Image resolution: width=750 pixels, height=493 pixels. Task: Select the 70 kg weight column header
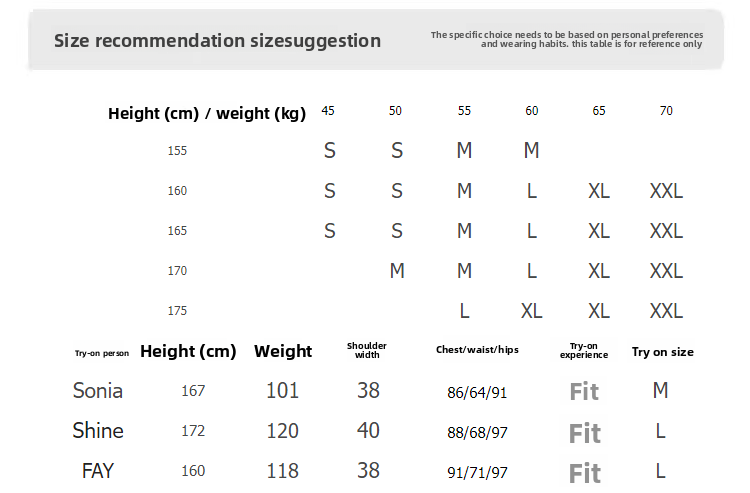(666, 111)
